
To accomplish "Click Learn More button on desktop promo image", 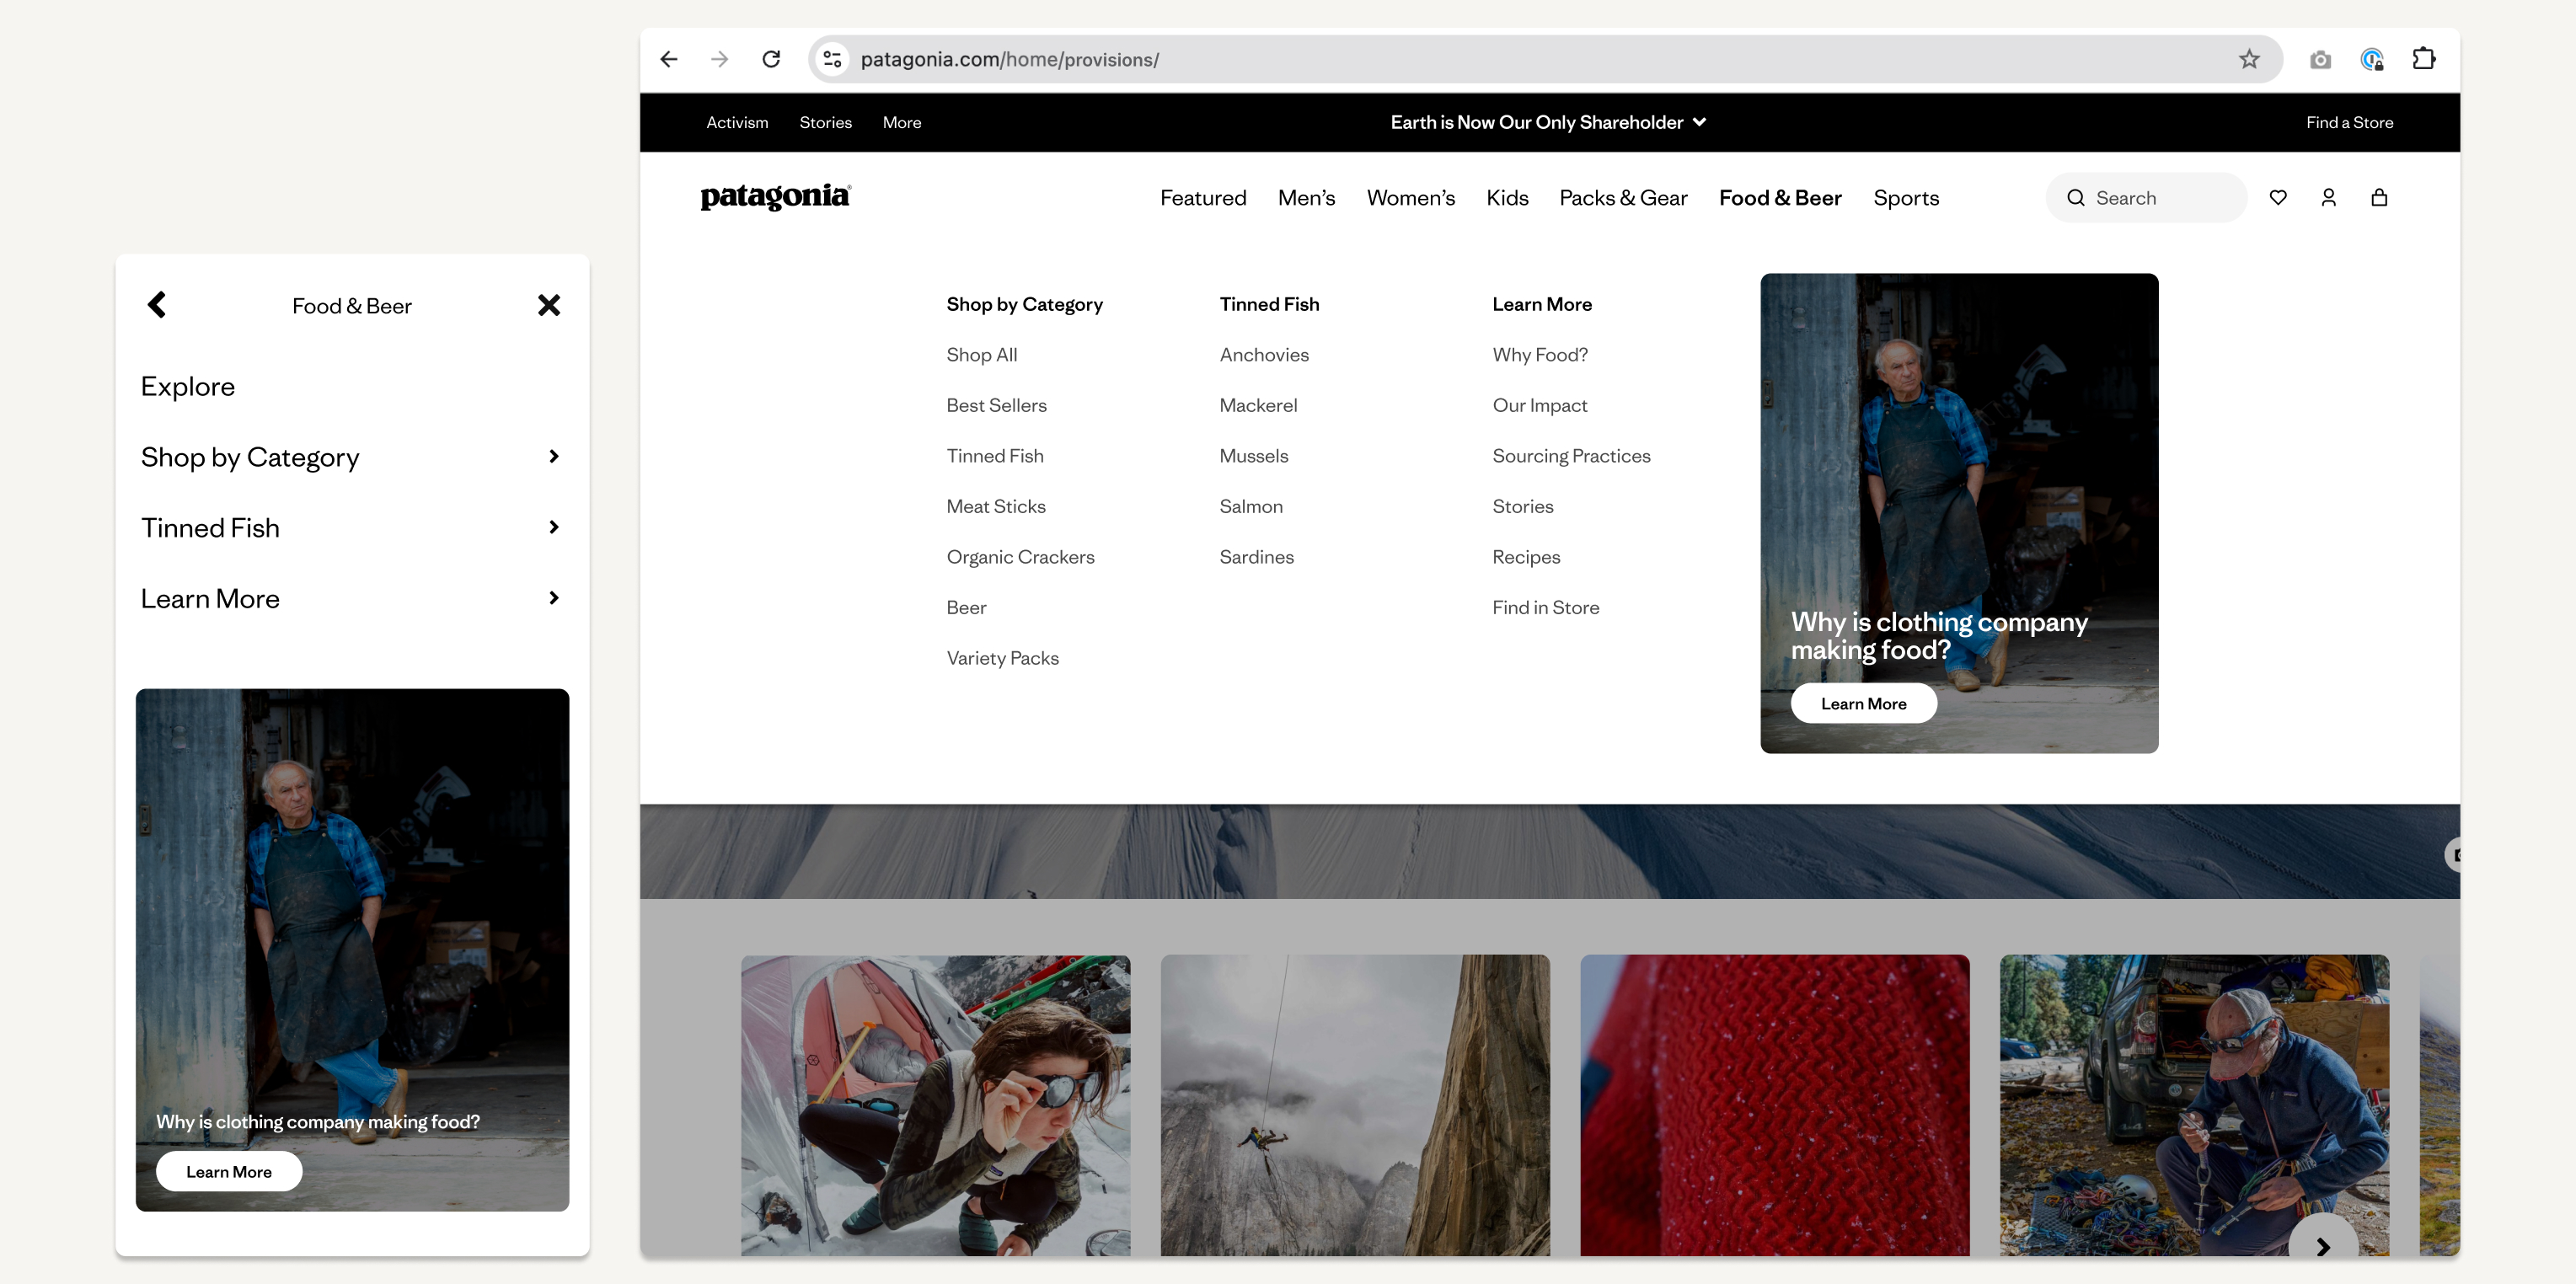I will 1863,703.
